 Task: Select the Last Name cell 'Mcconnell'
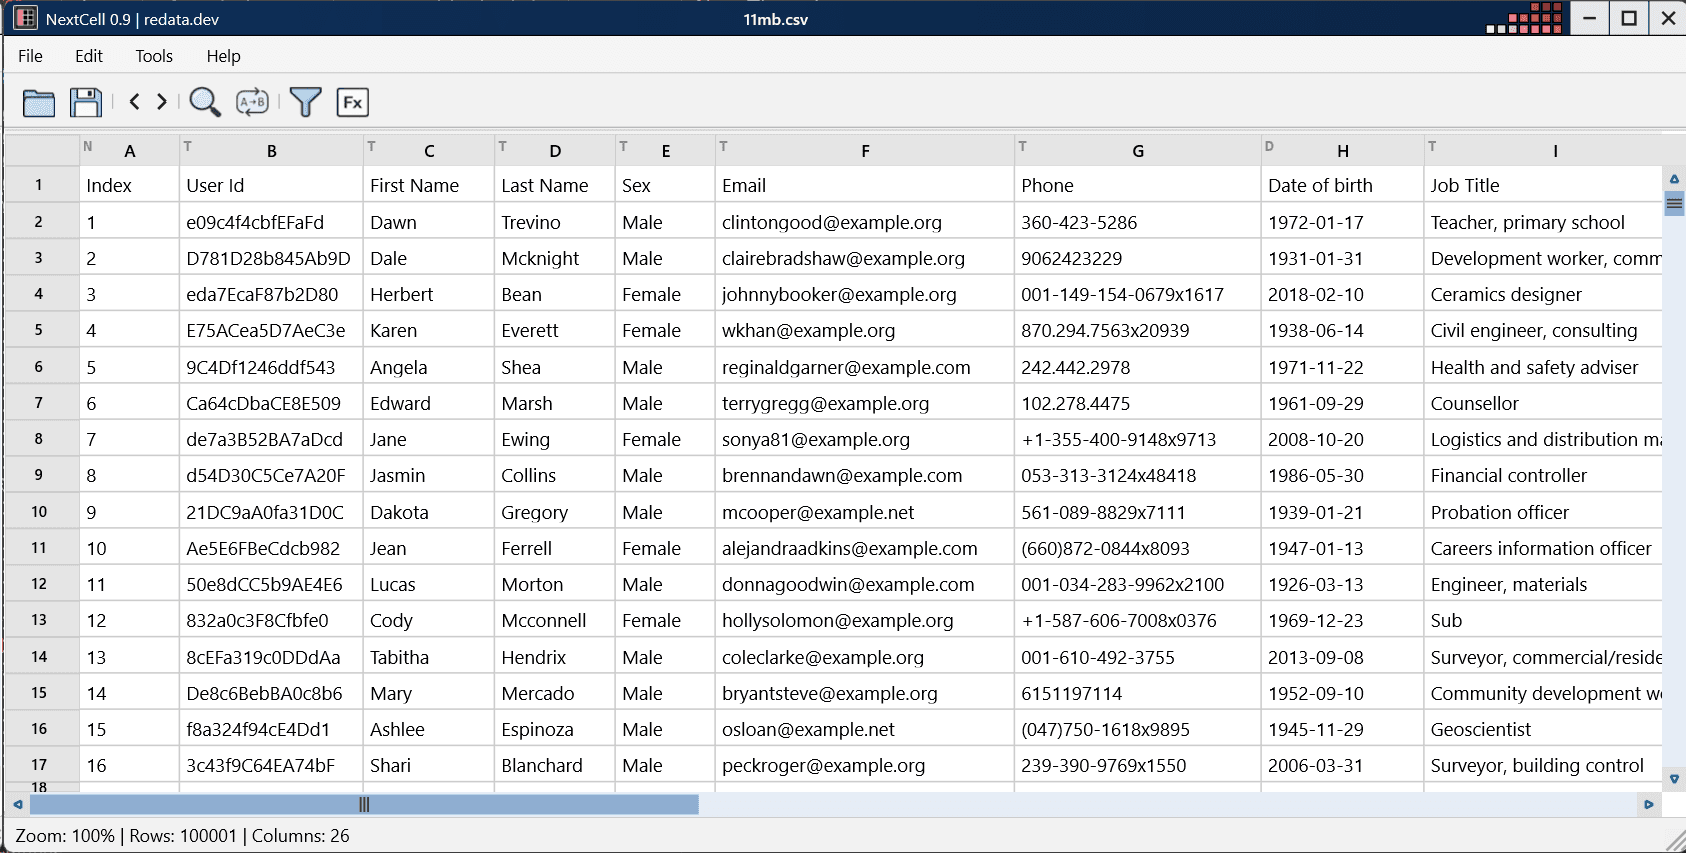pyautogui.click(x=555, y=620)
